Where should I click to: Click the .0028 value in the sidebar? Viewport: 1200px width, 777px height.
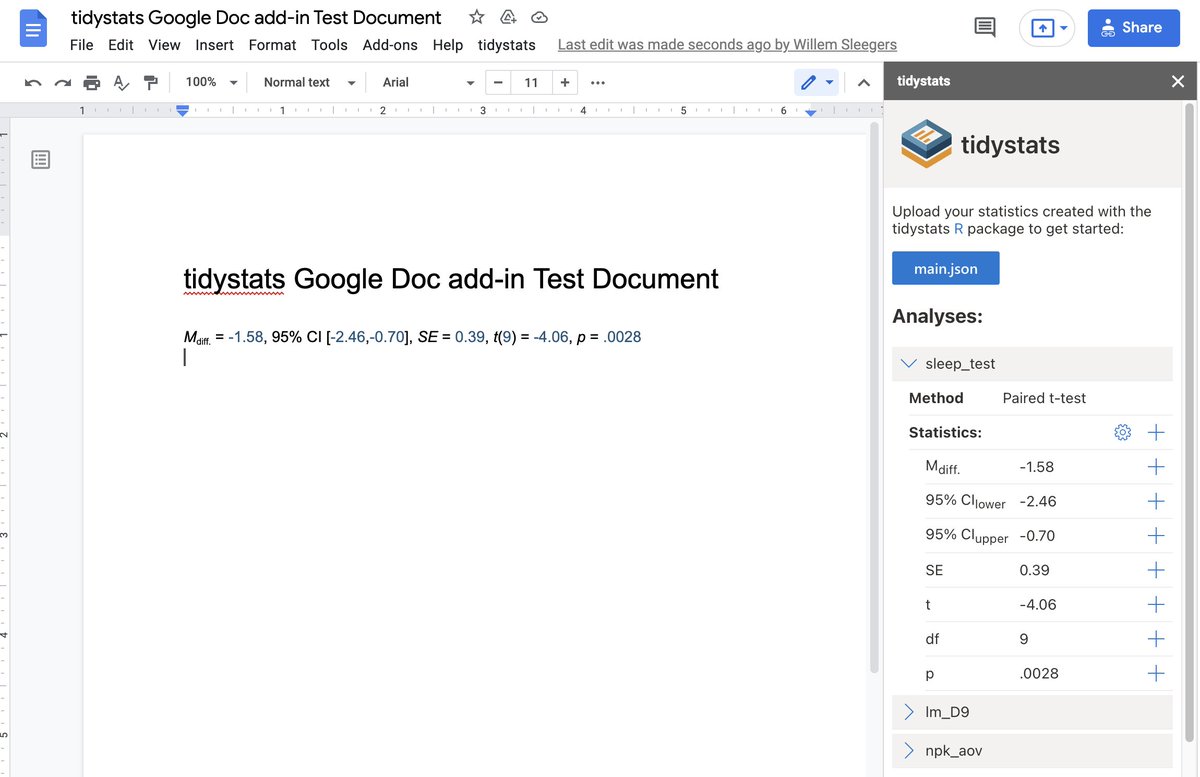tap(1039, 673)
